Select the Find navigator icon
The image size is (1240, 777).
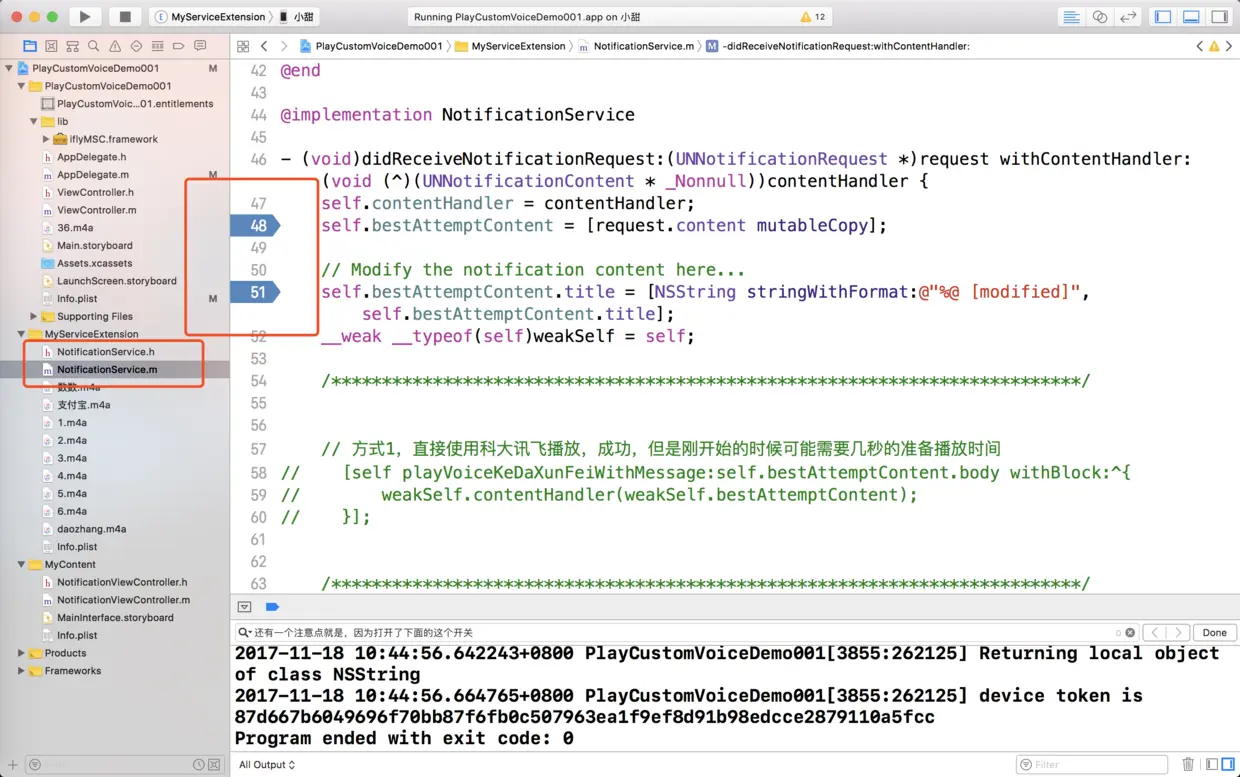coord(93,46)
